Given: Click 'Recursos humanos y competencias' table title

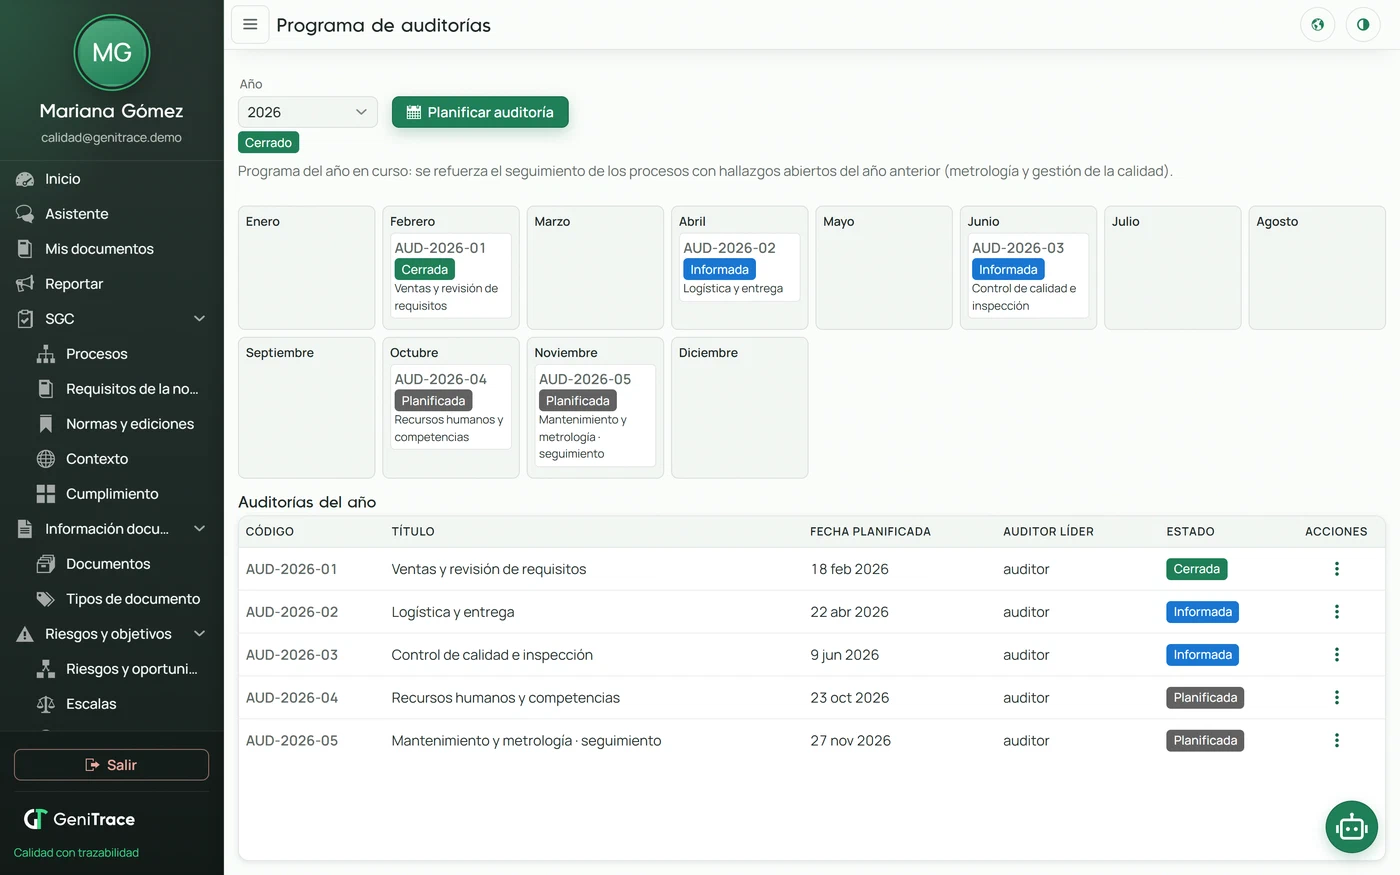Looking at the screenshot, I should pyautogui.click(x=506, y=698).
